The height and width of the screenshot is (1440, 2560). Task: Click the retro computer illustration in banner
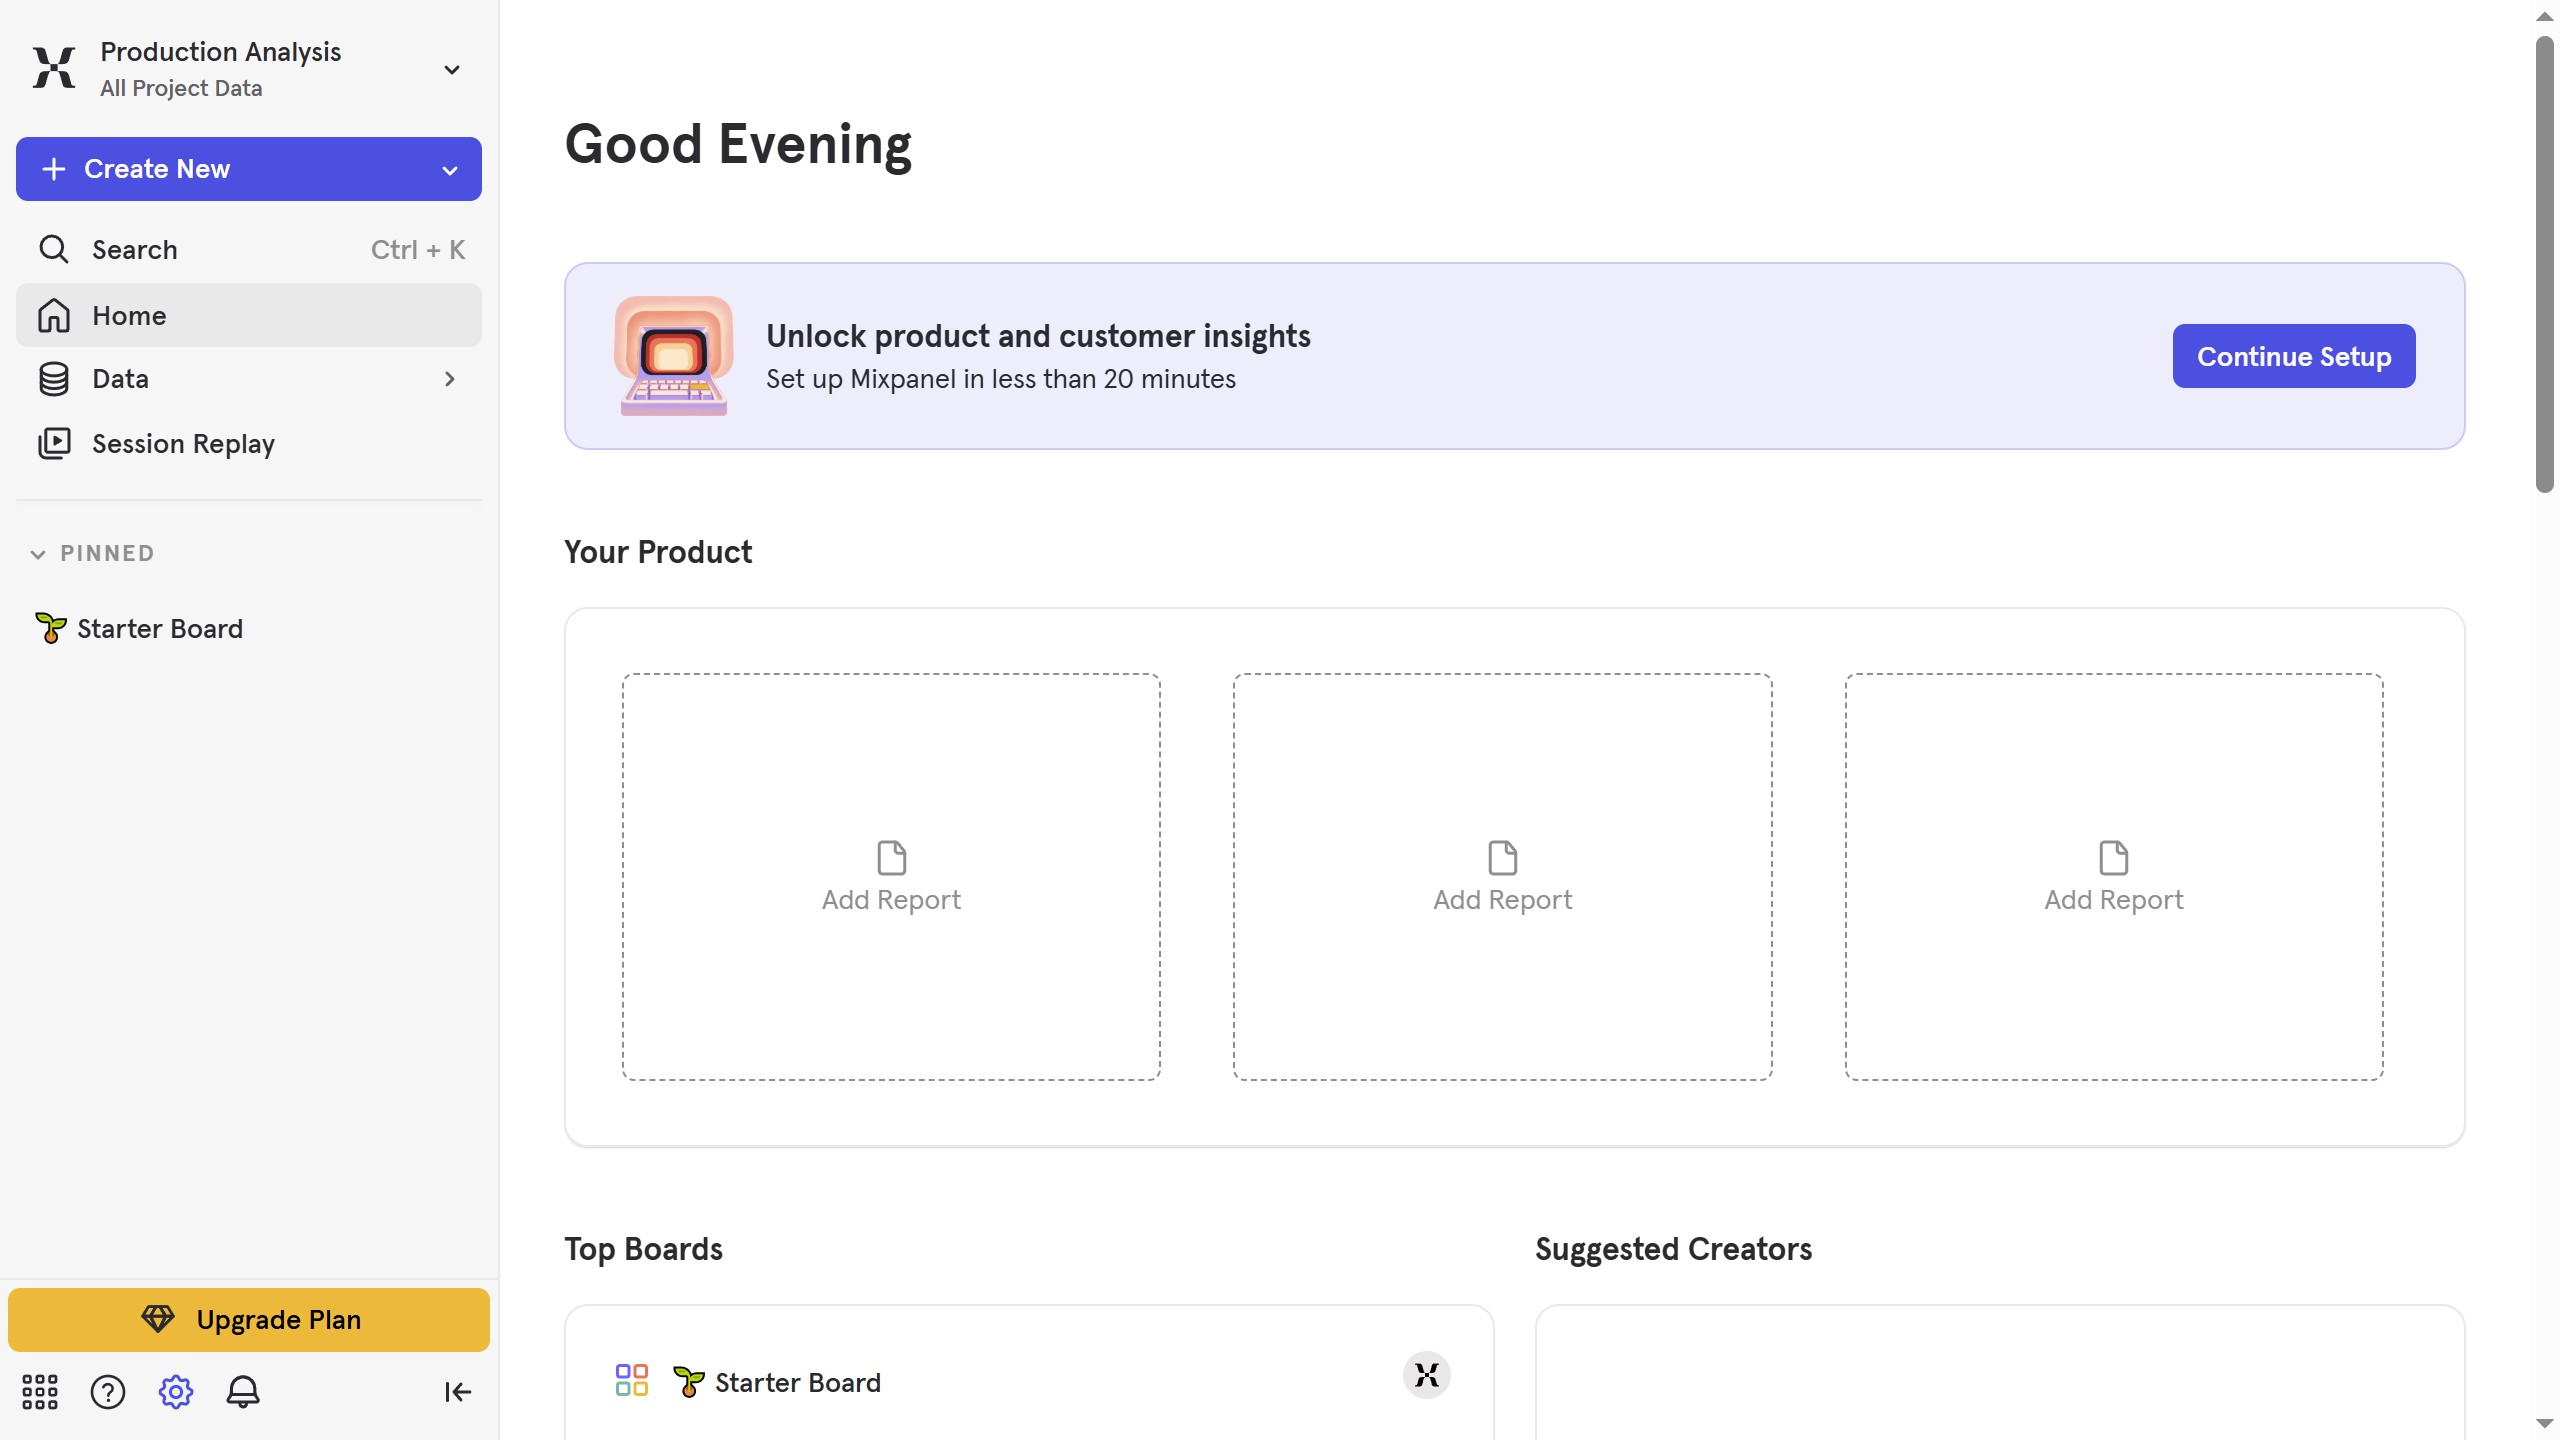coord(673,356)
